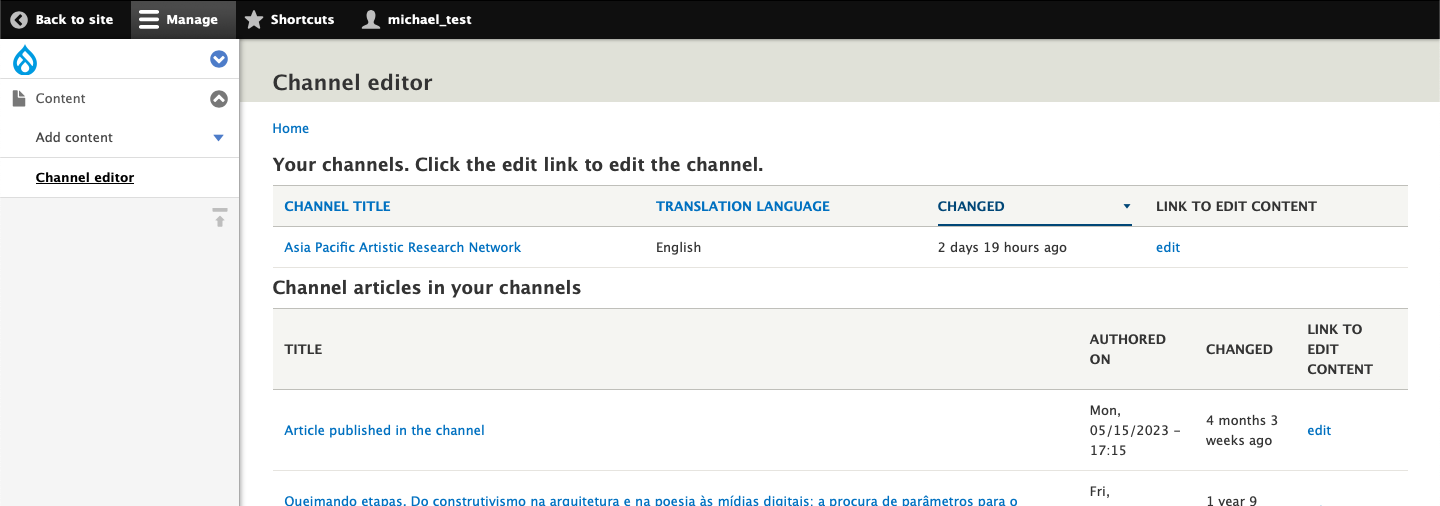Toggle sort order arrow on Changed column
Viewport: 1440px width, 506px height.
(x=1127, y=207)
